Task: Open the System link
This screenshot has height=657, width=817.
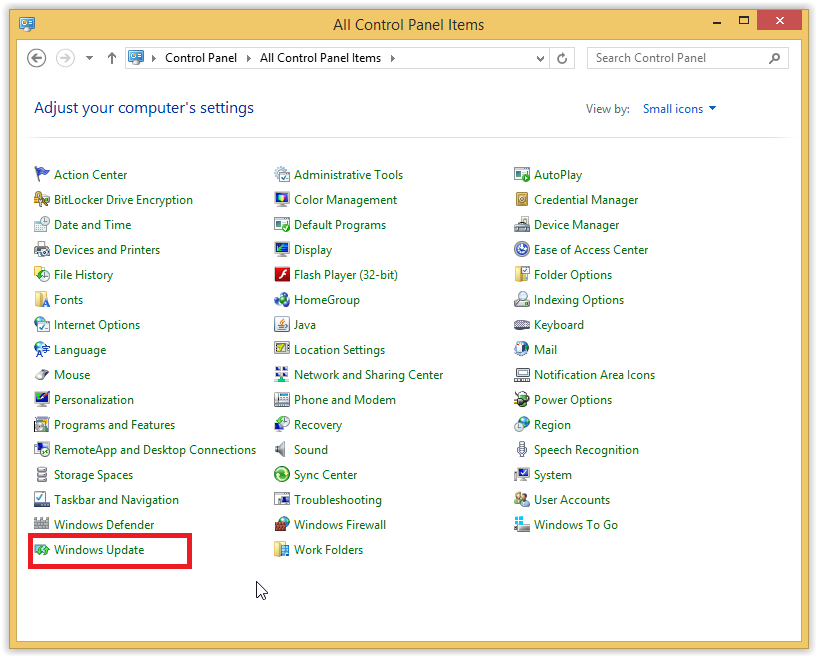Action: pos(552,475)
